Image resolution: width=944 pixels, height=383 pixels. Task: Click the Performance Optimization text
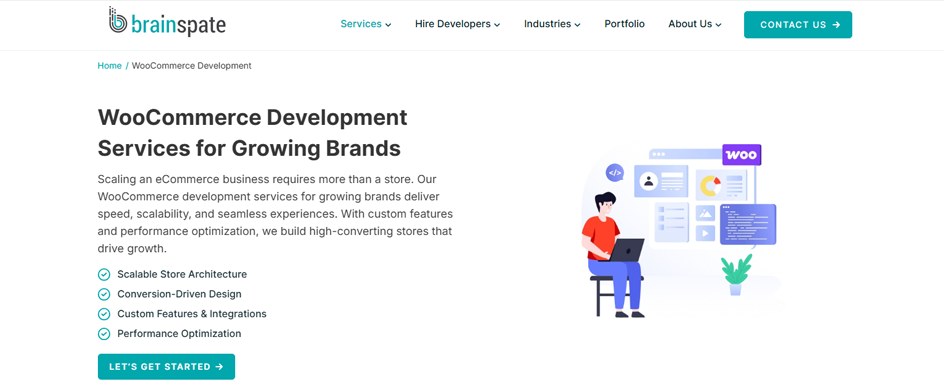(179, 334)
